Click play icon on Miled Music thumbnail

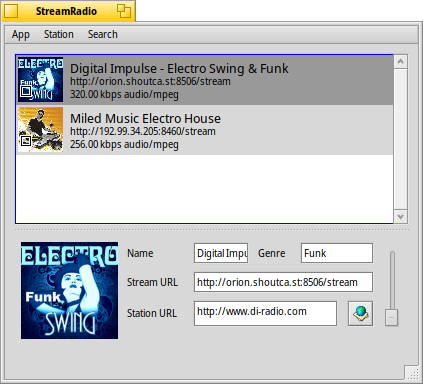[x=26, y=141]
